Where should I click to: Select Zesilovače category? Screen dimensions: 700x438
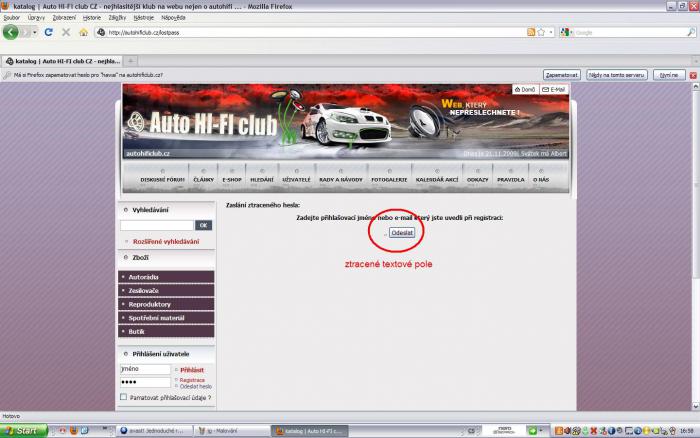(x=166, y=291)
